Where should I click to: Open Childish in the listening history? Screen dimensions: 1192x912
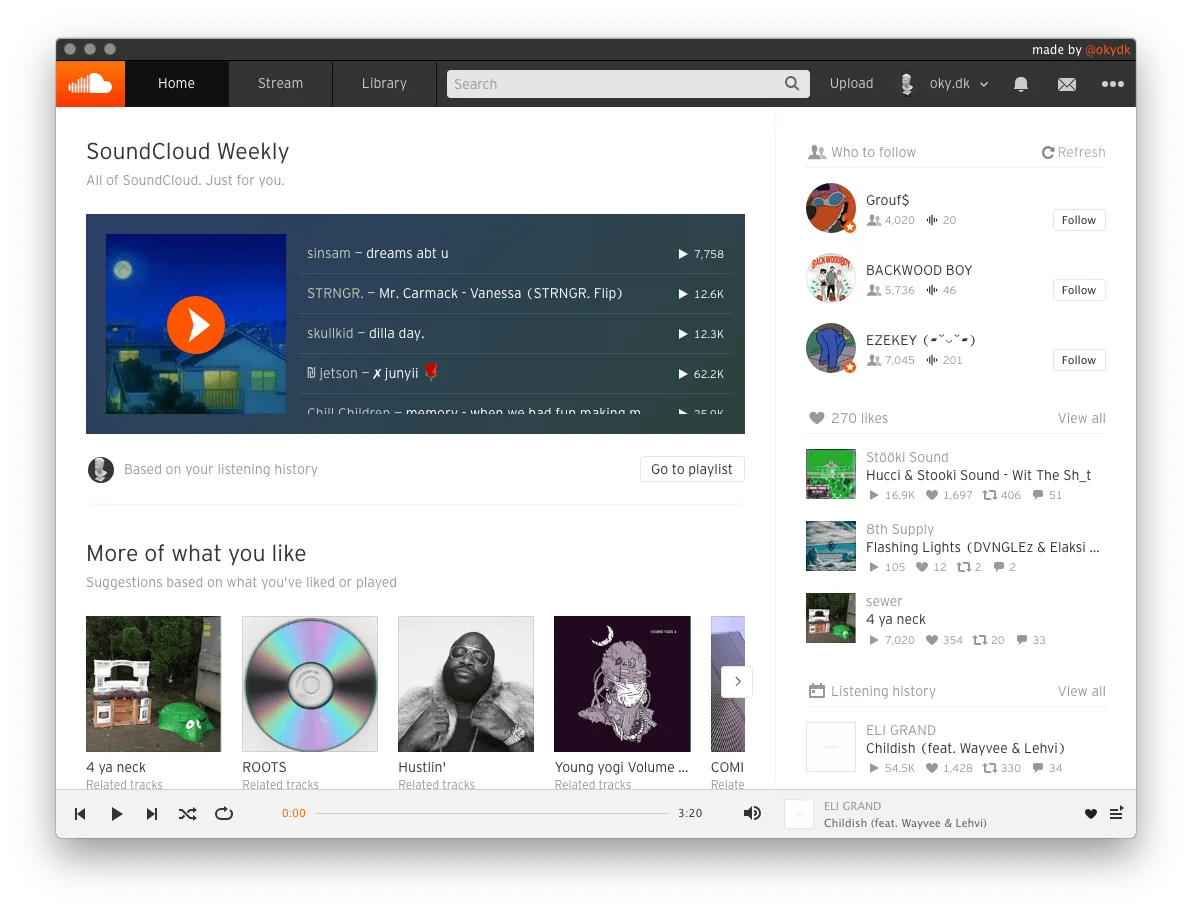point(965,748)
